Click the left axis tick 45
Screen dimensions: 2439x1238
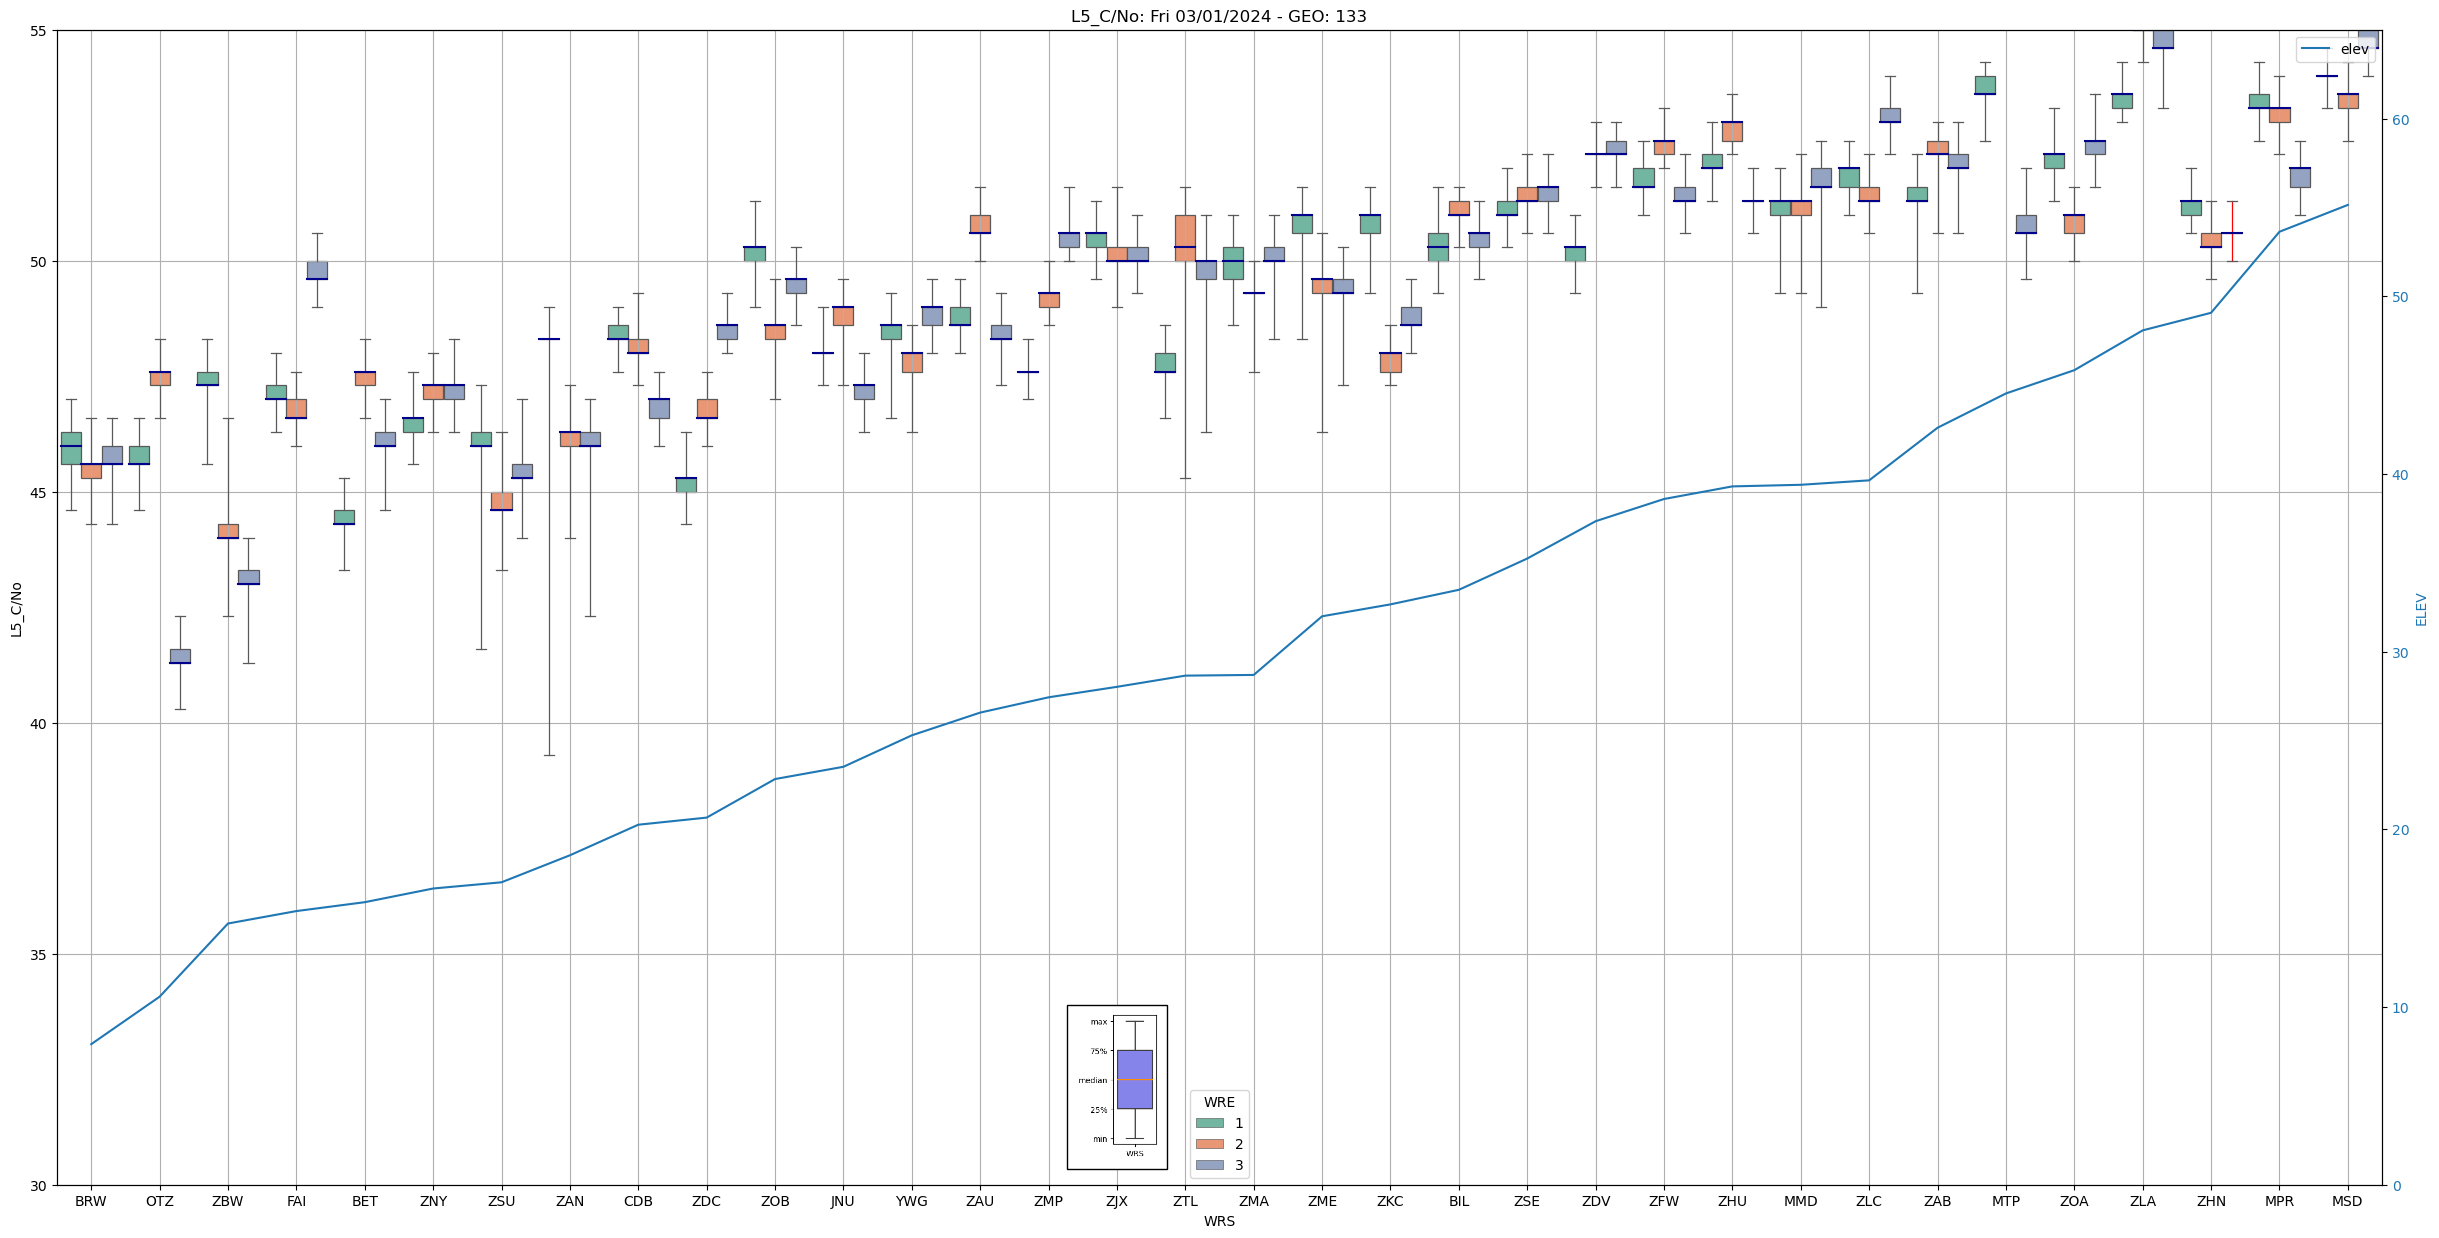tap(39, 493)
